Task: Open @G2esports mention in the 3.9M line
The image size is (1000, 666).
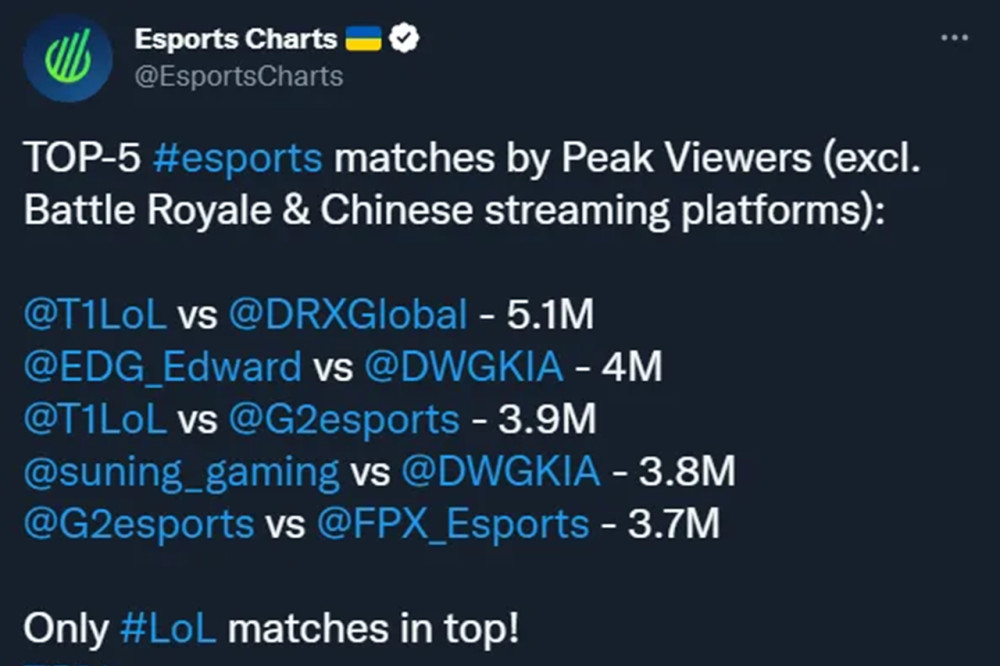Action: pyautogui.click(x=344, y=419)
